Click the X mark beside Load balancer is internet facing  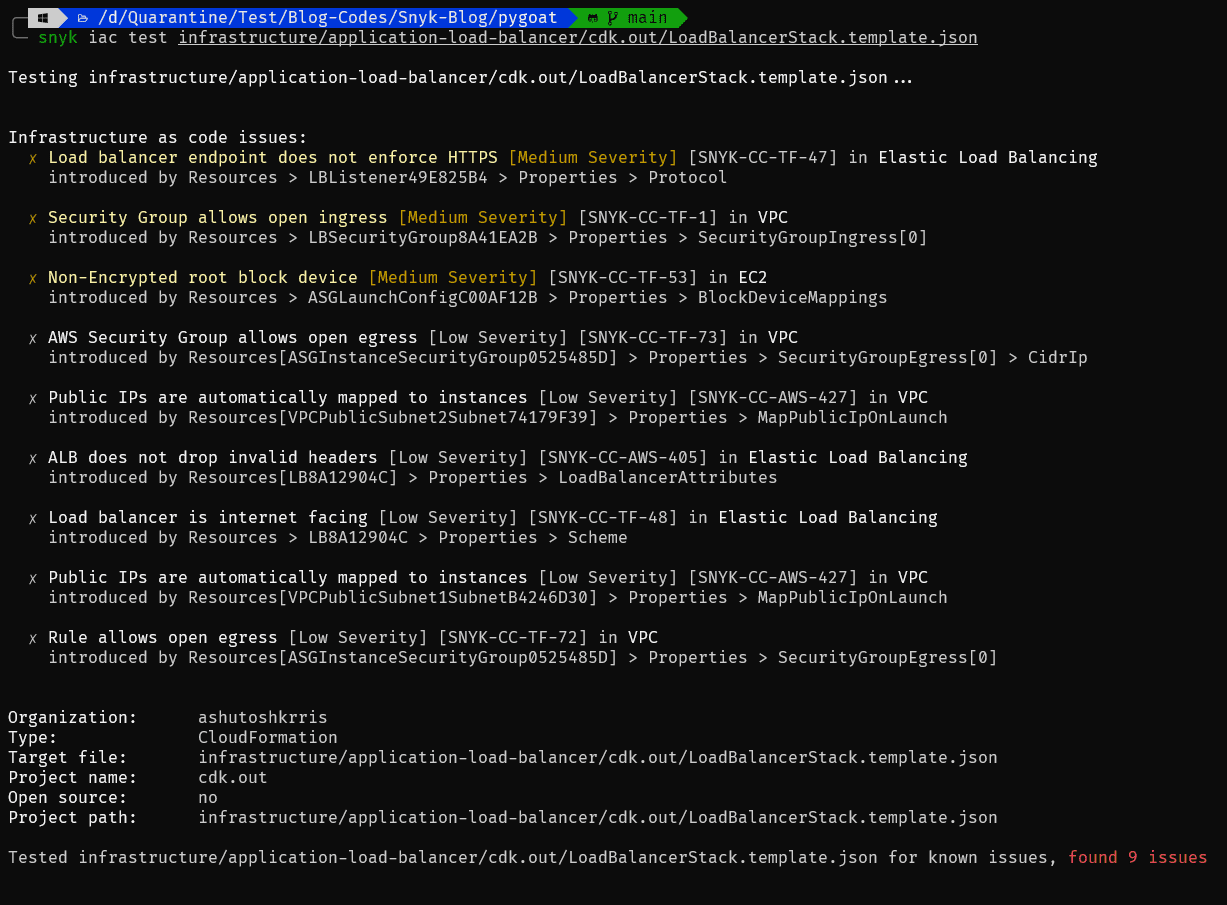33,518
